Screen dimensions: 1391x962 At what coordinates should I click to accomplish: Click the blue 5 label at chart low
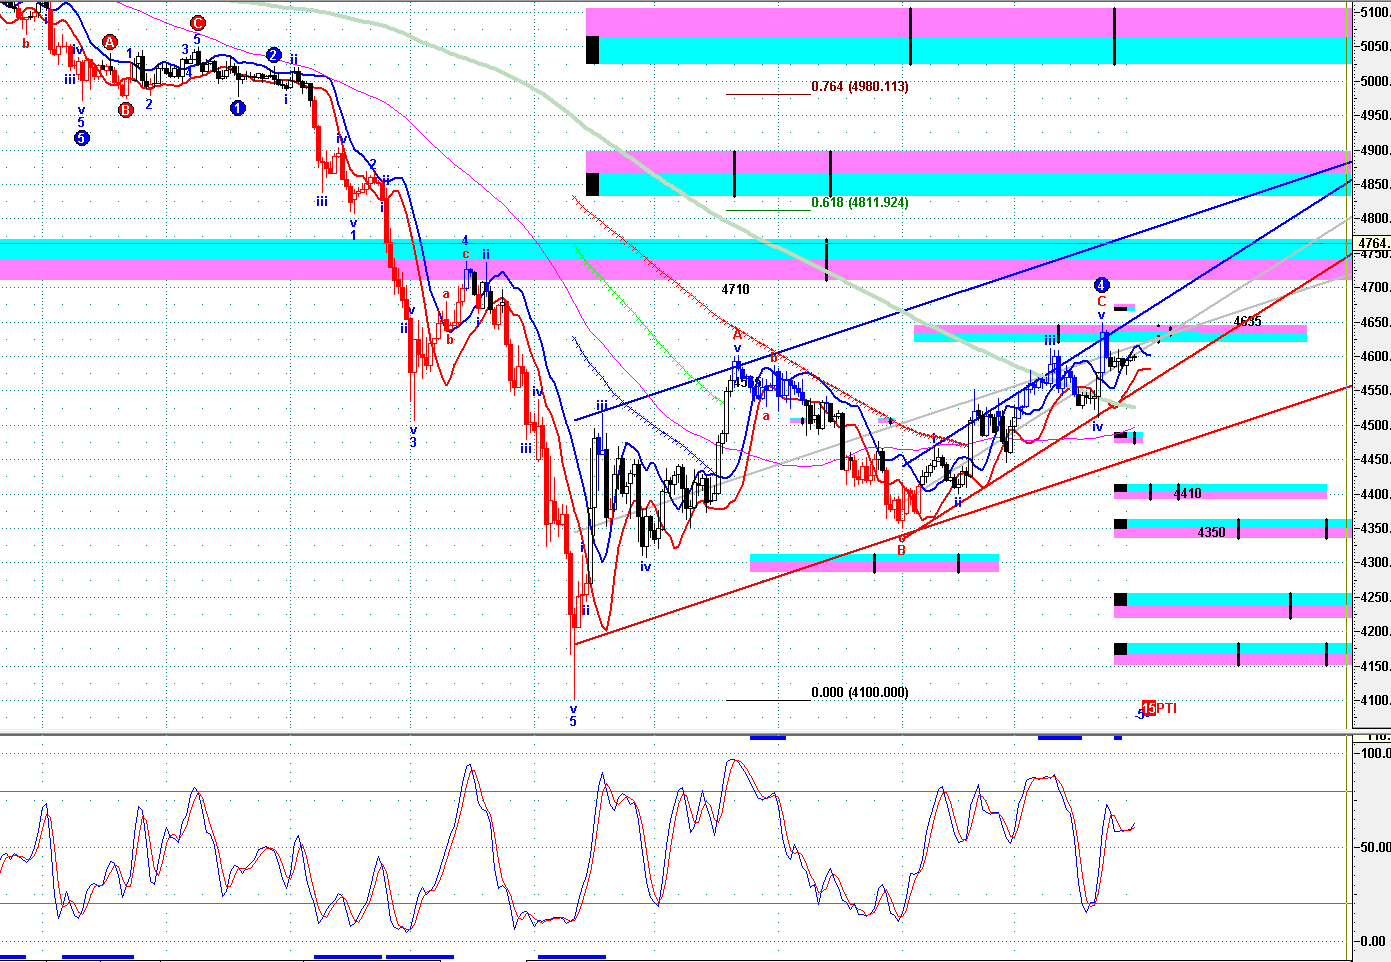573,721
